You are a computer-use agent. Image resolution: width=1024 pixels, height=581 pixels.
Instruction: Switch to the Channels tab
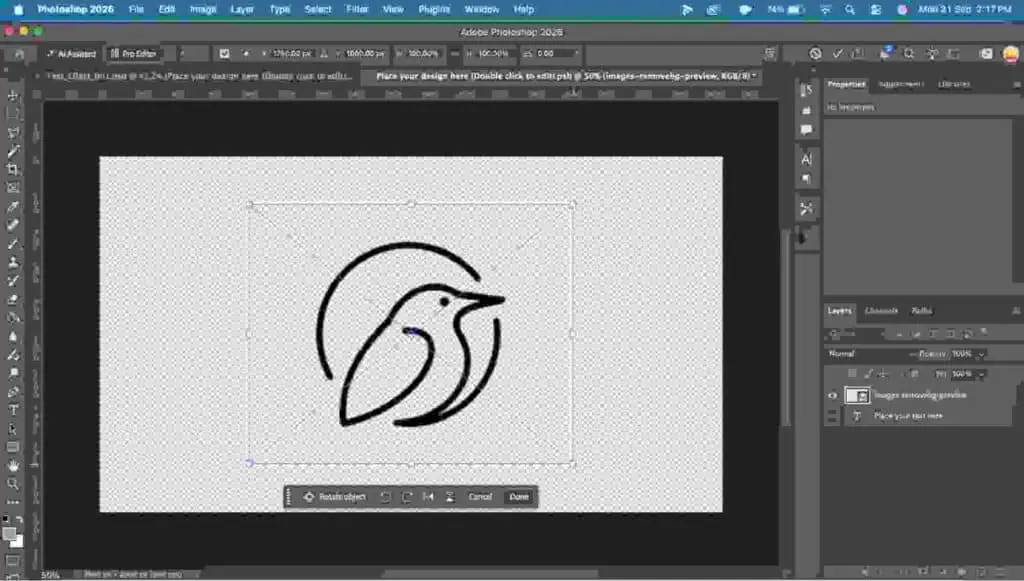pos(881,311)
